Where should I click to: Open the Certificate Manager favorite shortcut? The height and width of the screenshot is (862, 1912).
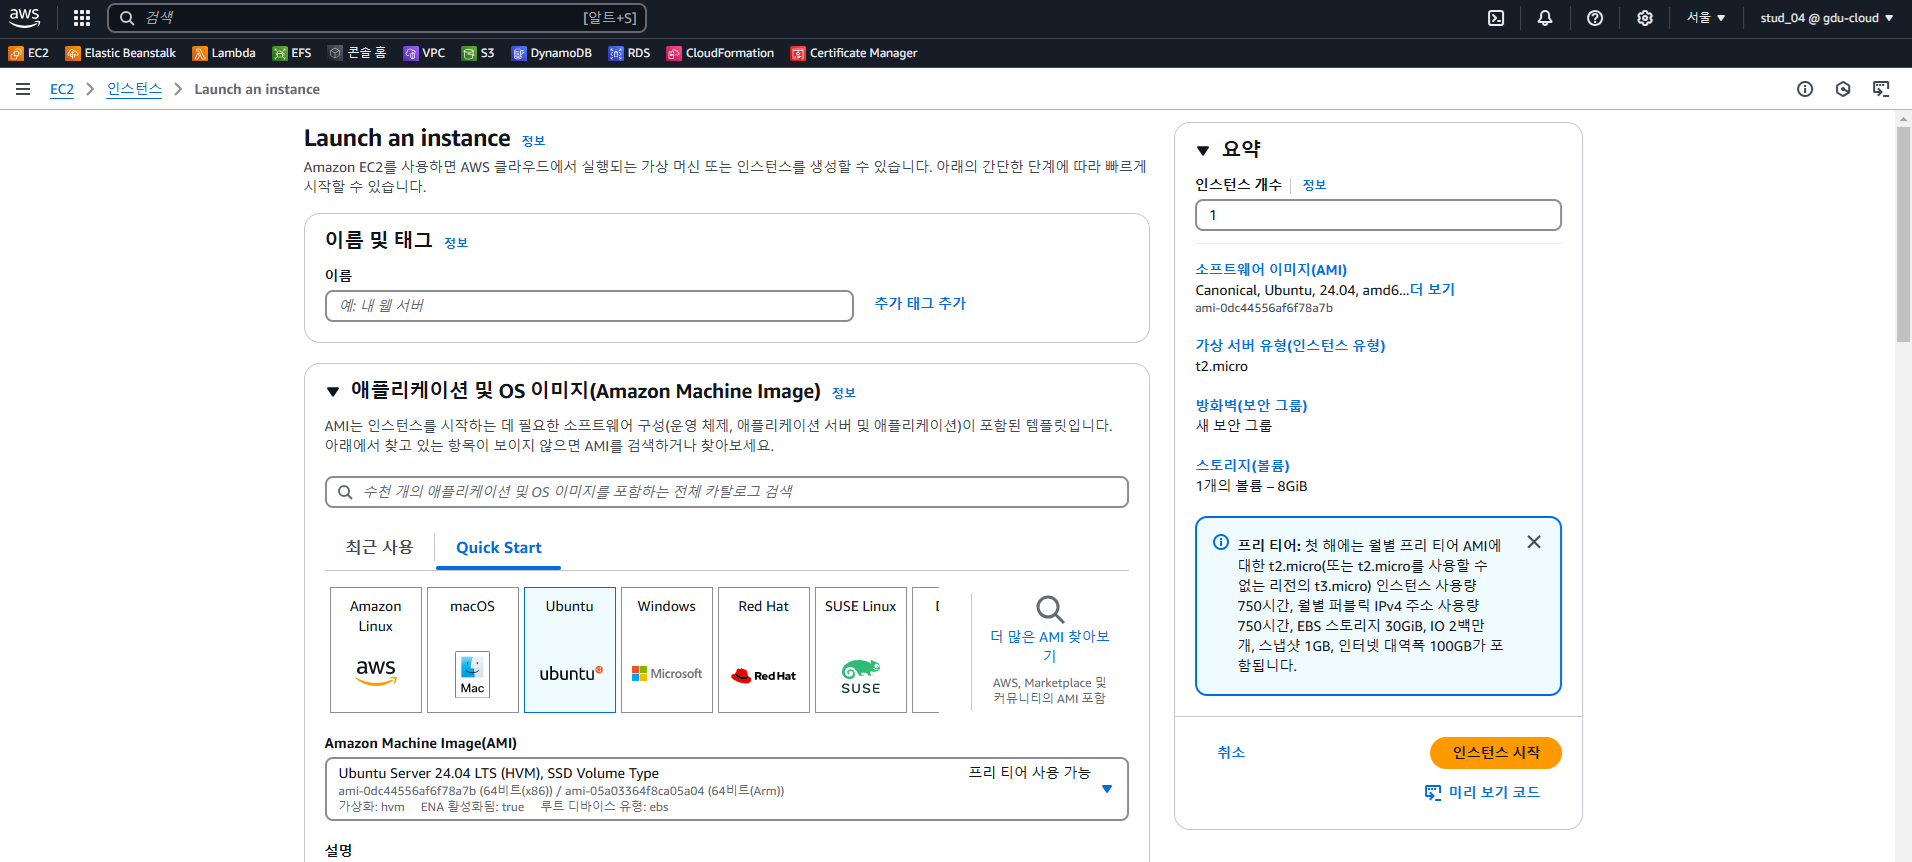coord(854,53)
